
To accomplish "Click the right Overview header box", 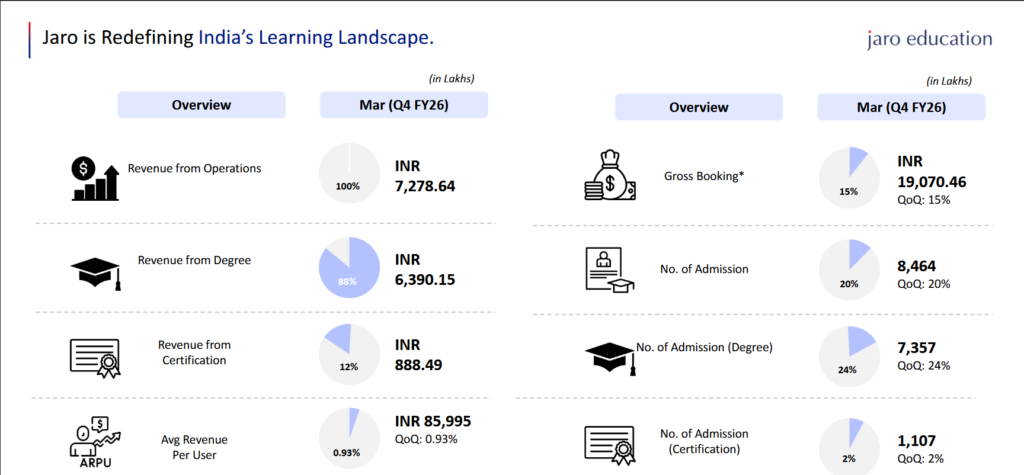I will (699, 107).
